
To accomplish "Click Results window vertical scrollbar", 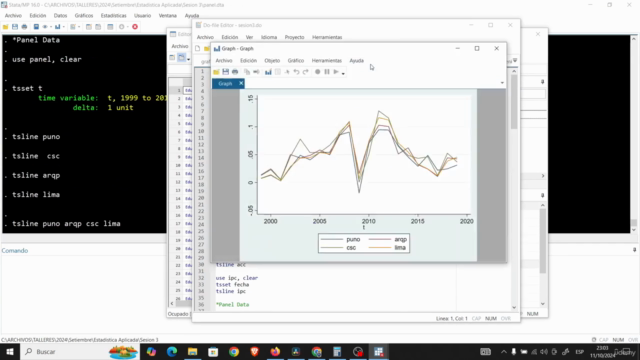I will [634, 134].
